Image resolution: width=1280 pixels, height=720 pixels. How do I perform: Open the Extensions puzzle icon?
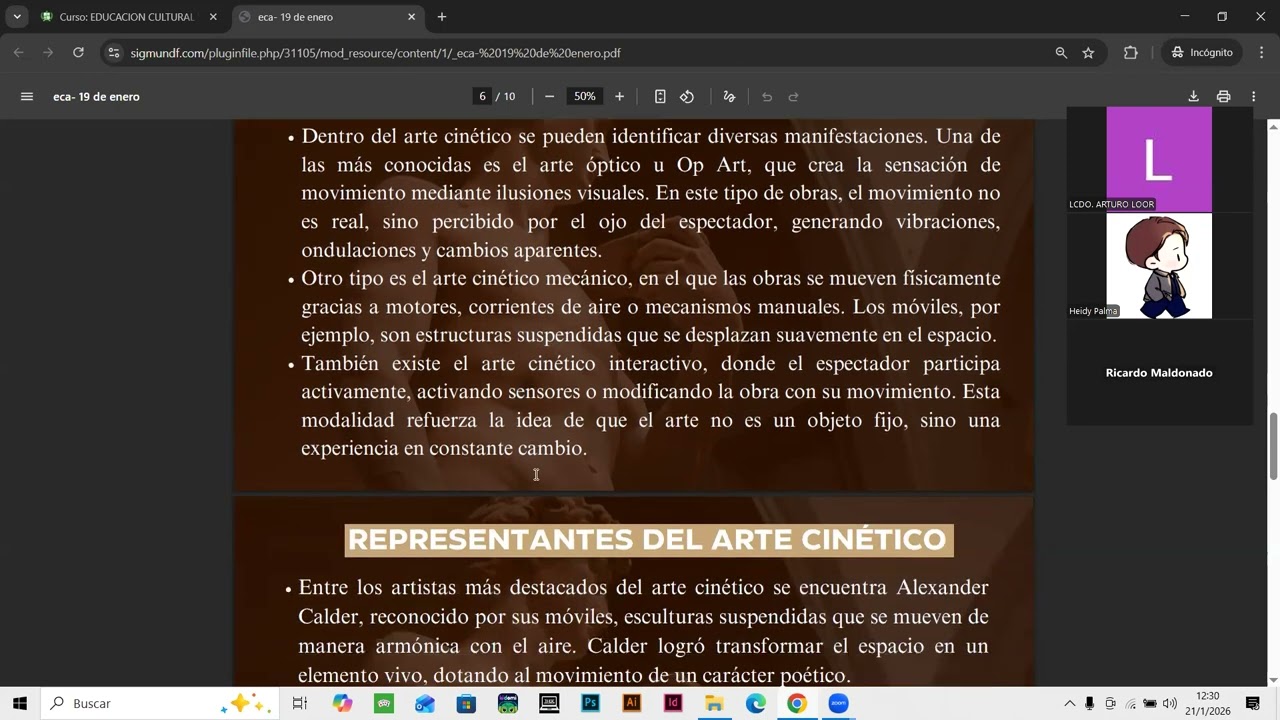click(1131, 53)
